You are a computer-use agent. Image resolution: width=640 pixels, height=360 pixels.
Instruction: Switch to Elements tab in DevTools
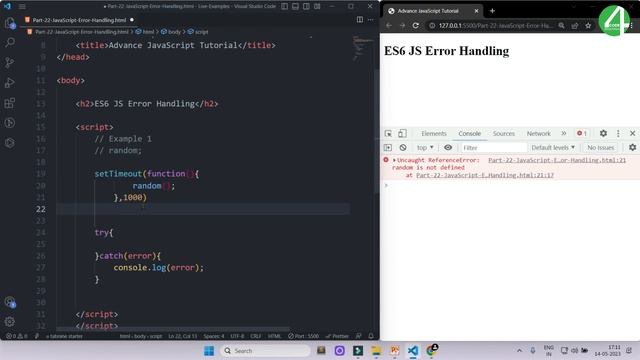434,133
